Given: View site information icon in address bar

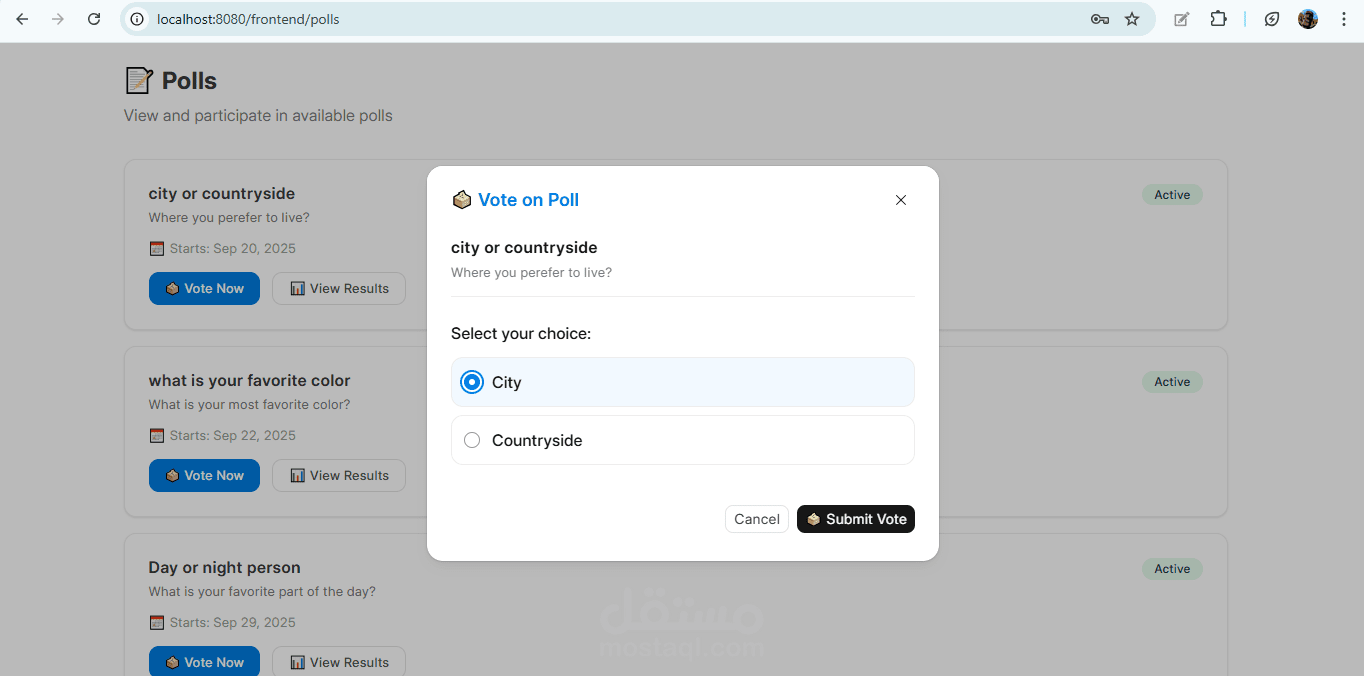Looking at the screenshot, I should (x=138, y=19).
